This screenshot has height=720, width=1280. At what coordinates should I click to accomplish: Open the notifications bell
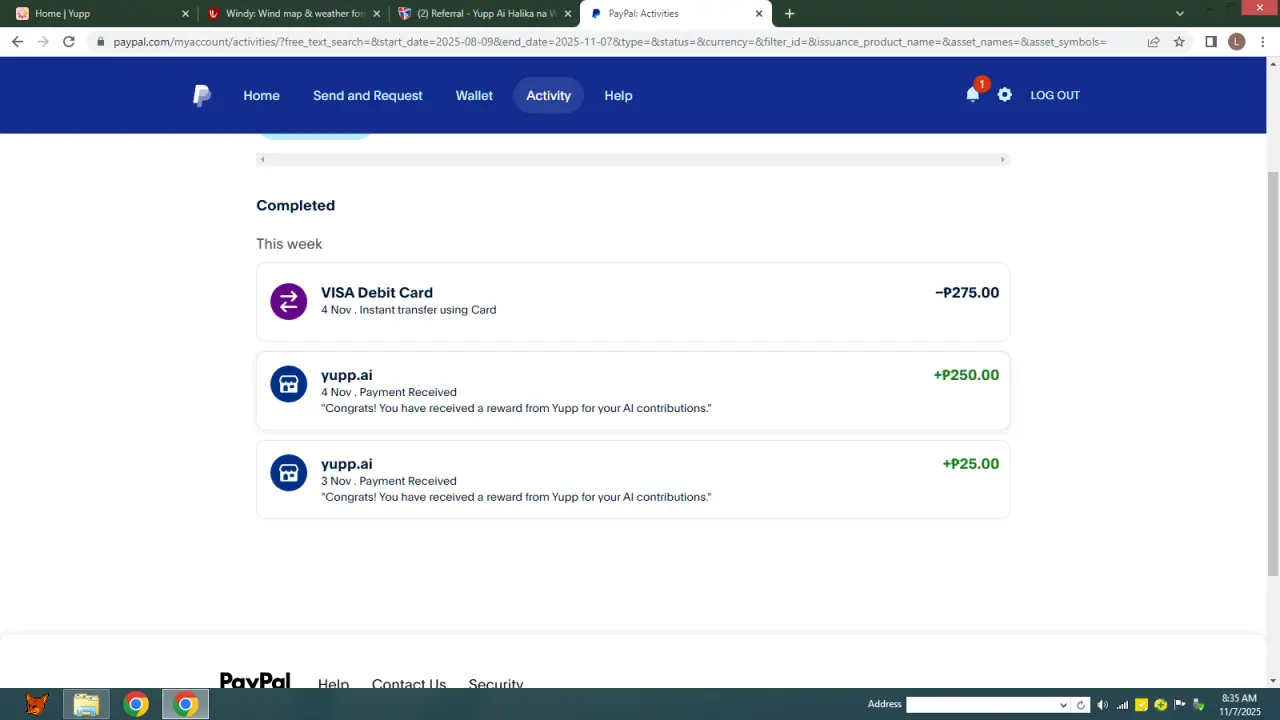pyautogui.click(x=972, y=95)
